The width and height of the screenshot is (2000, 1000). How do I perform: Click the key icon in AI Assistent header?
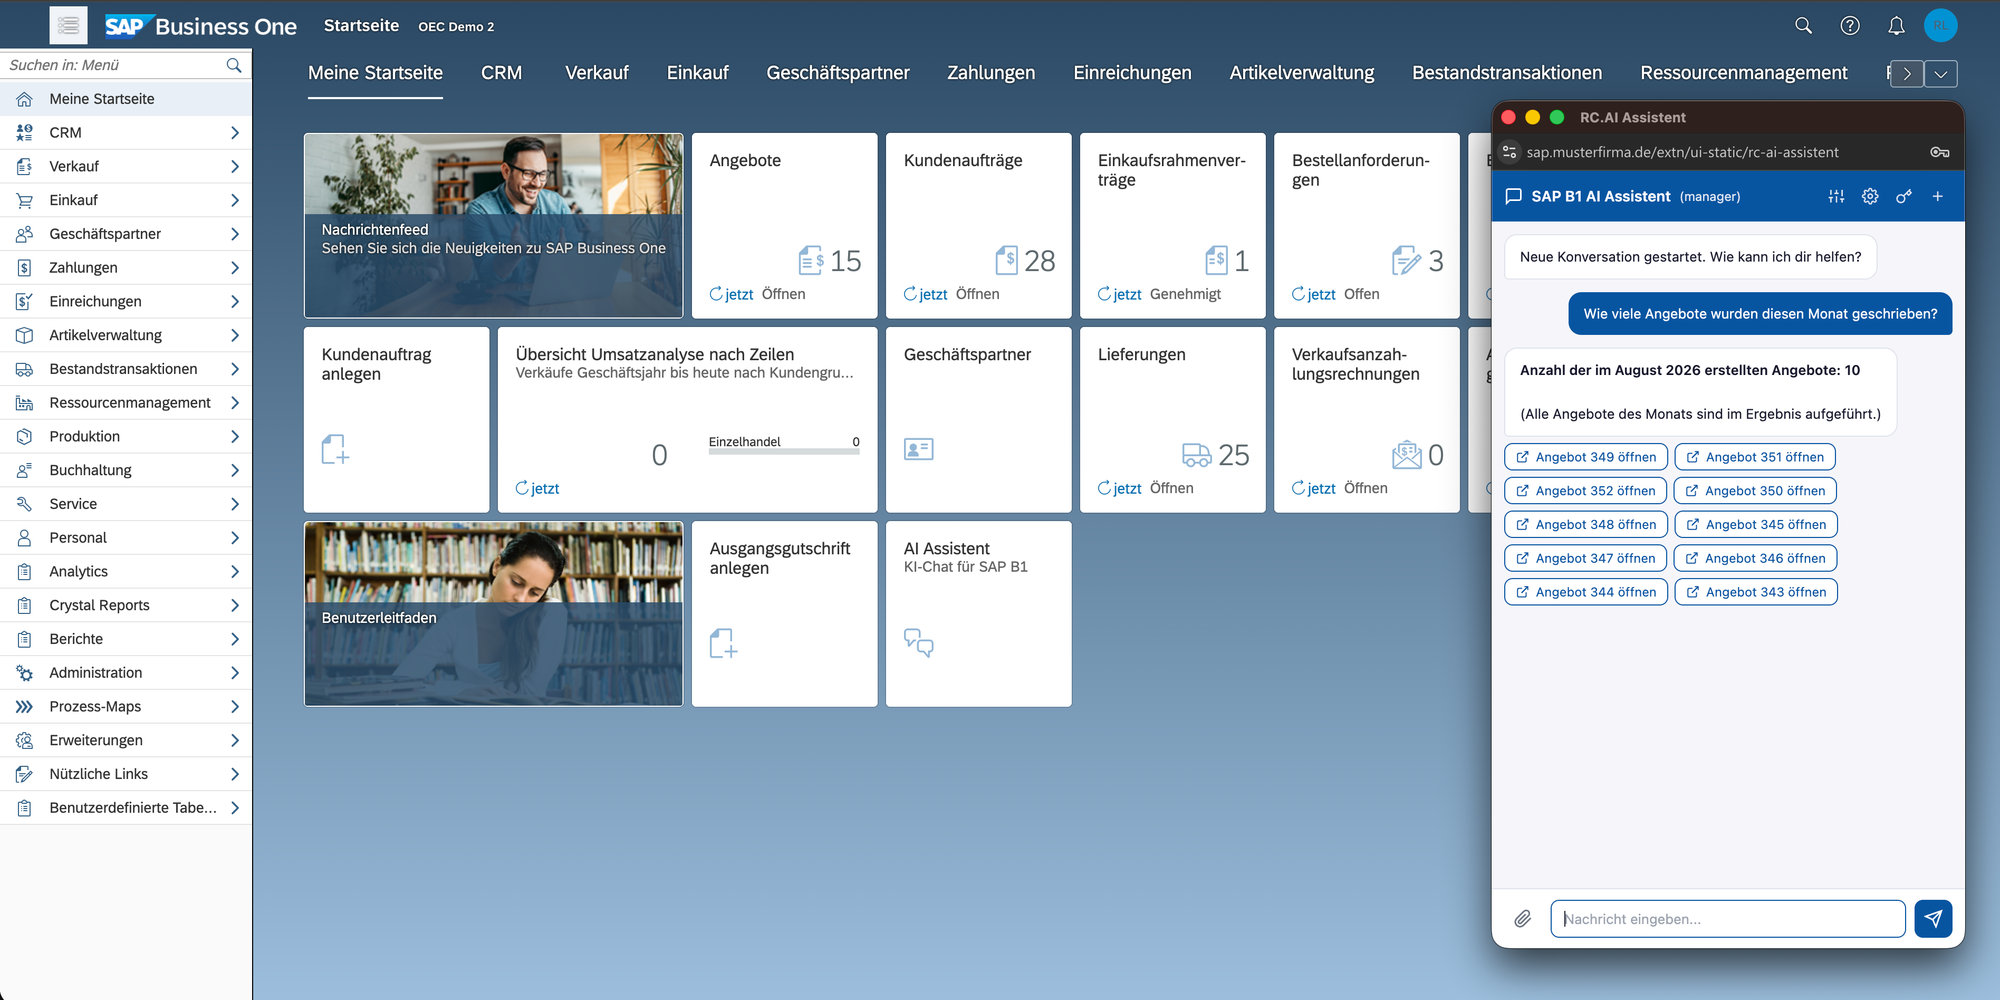pos(1904,197)
